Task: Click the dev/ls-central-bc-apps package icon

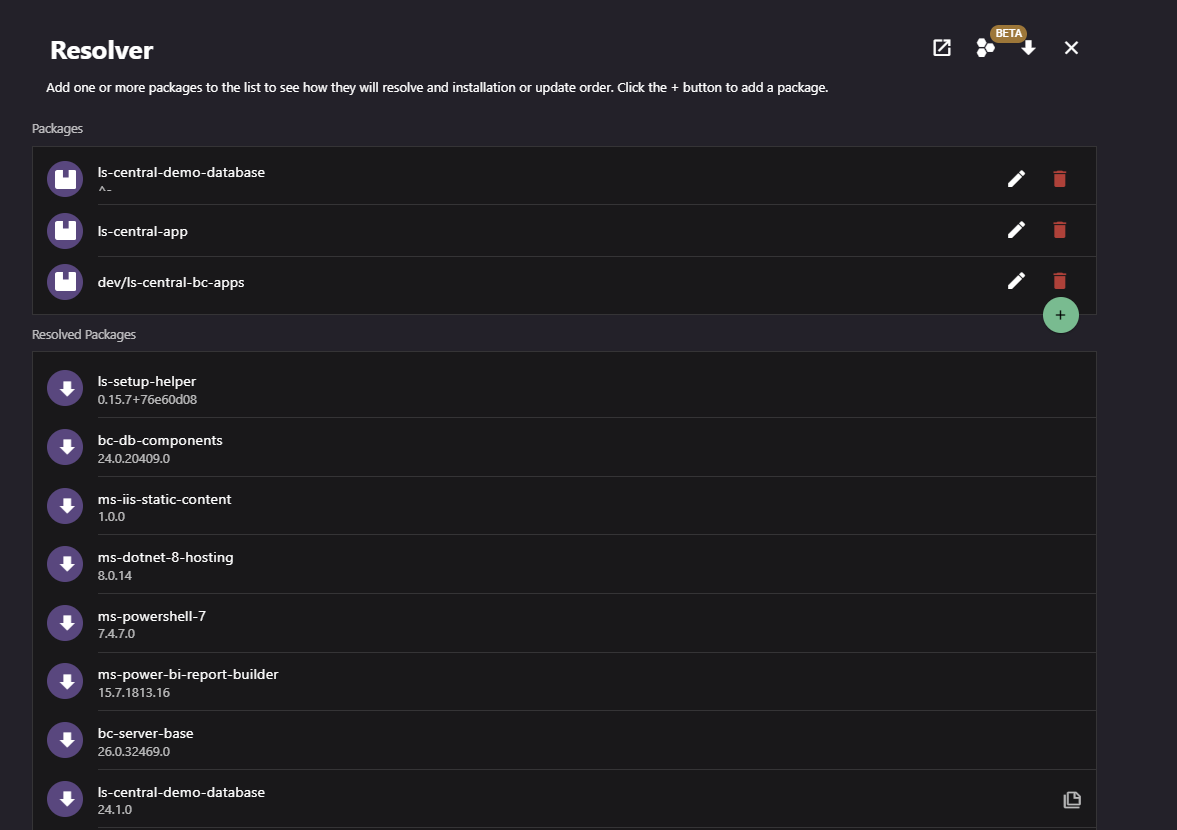Action: click(65, 281)
